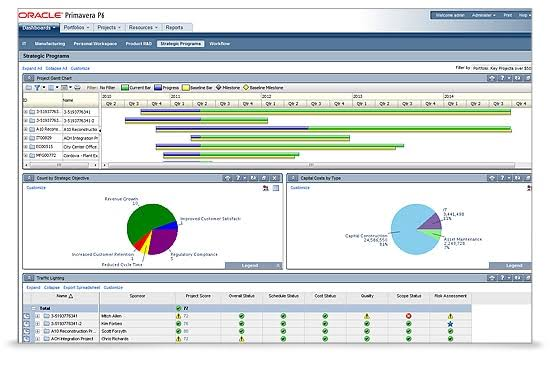Image resolution: width=550 pixels, height=367 pixels.
Task: Select the Workflow dashboard
Action: coord(220,44)
